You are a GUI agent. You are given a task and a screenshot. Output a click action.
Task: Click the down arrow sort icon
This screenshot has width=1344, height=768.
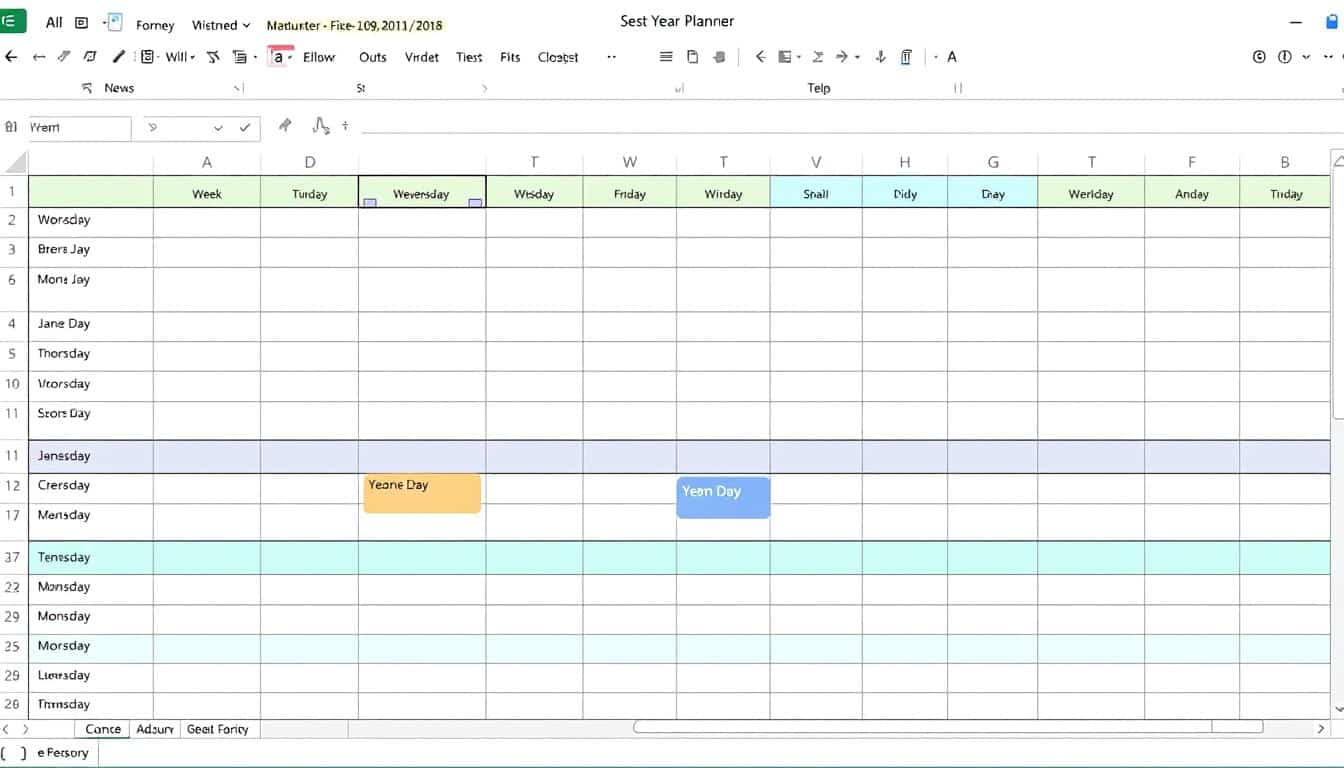coord(881,57)
